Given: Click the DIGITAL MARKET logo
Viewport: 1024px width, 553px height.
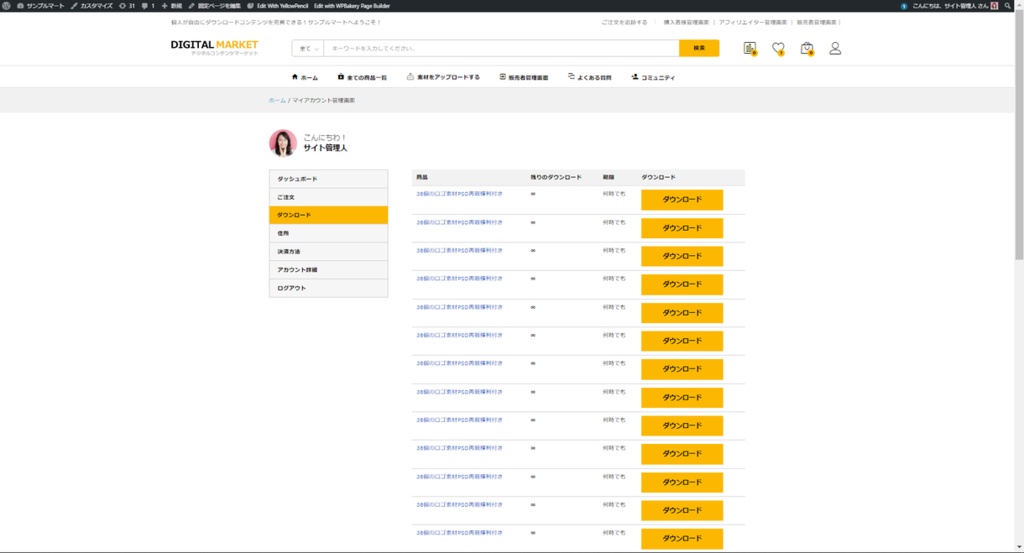Looking at the screenshot, I should pyautogui.click(x=214, y=48).
